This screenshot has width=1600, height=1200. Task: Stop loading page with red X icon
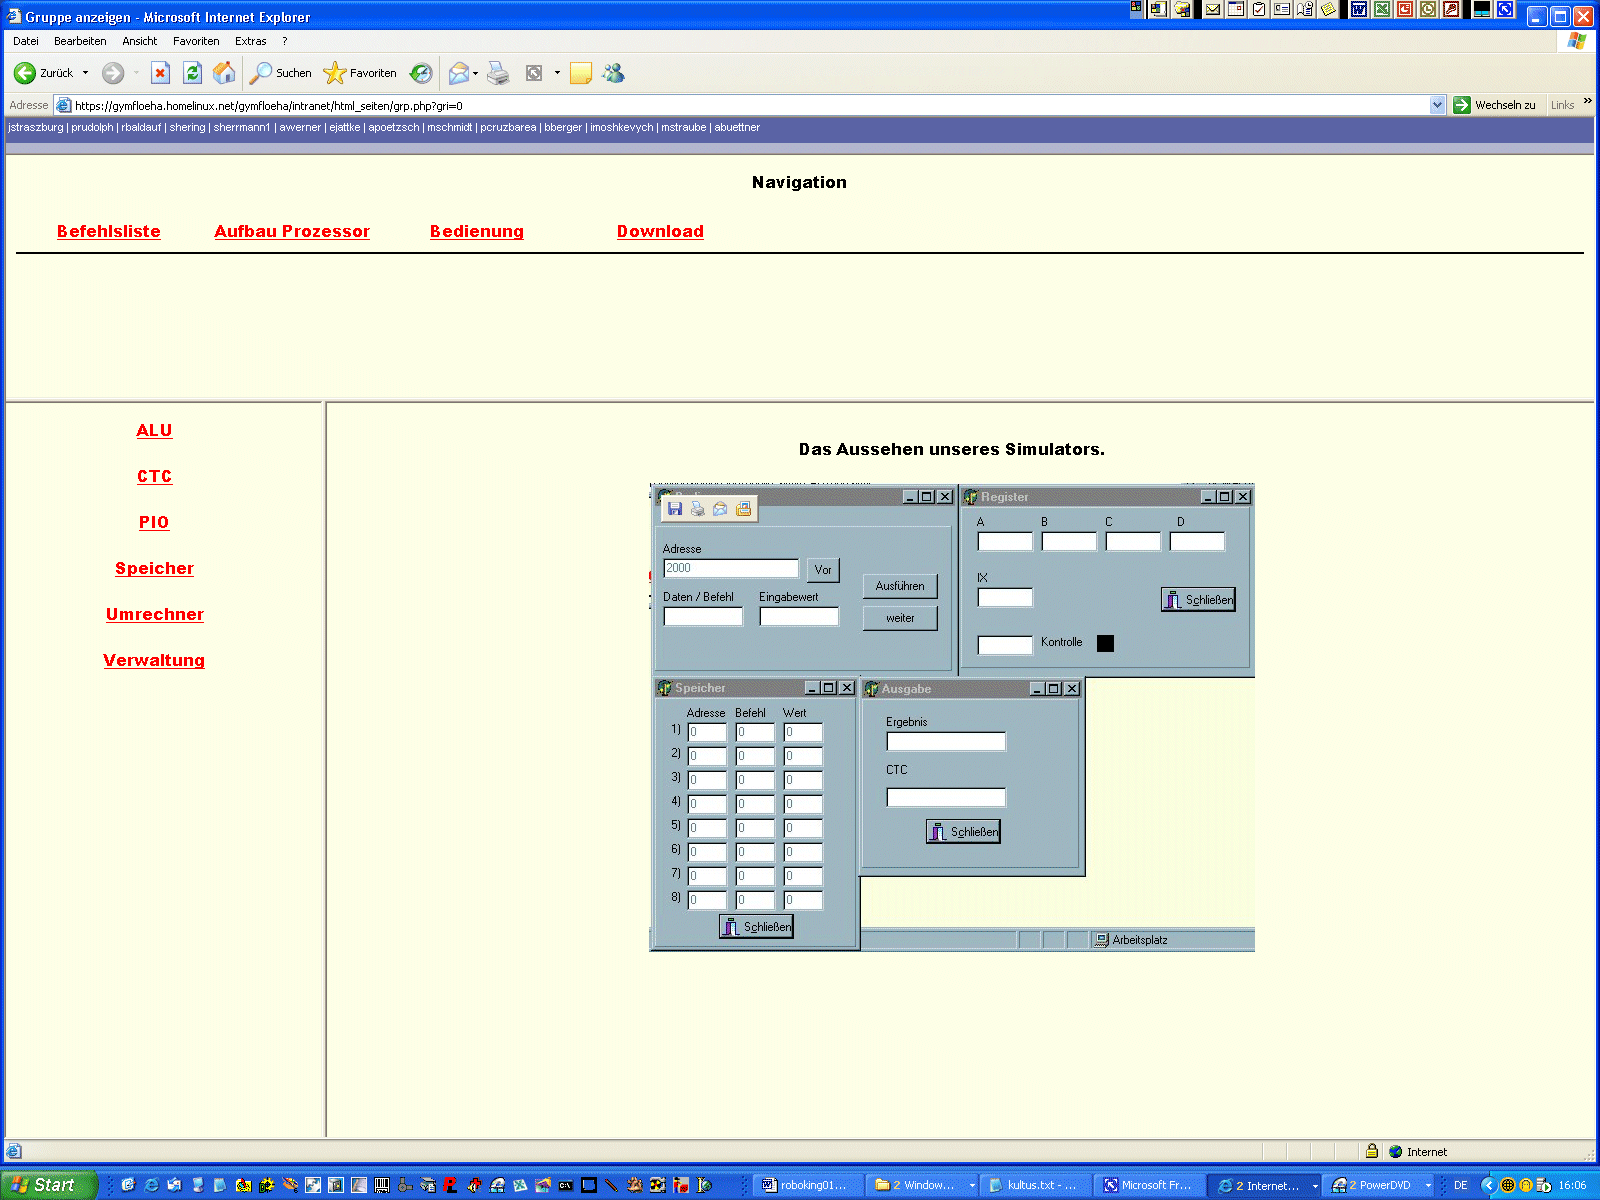click(x=160, y=73)
